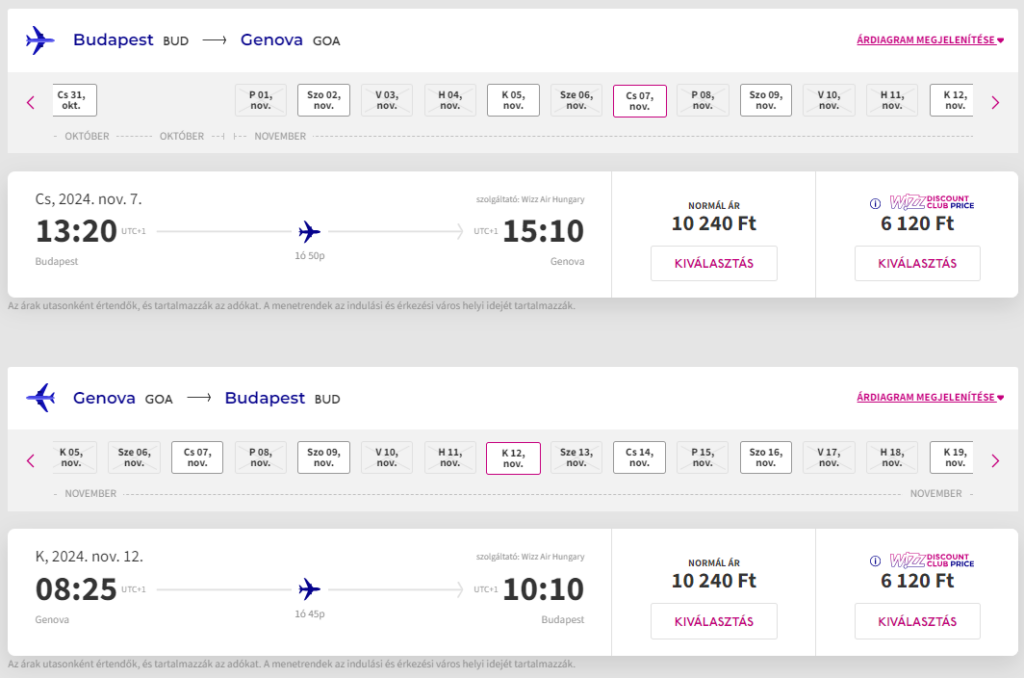The height and width of the screenshot is (678, 1024).
Task: Click info icon beside return Discount Club price
Action: tap(875, 561)
